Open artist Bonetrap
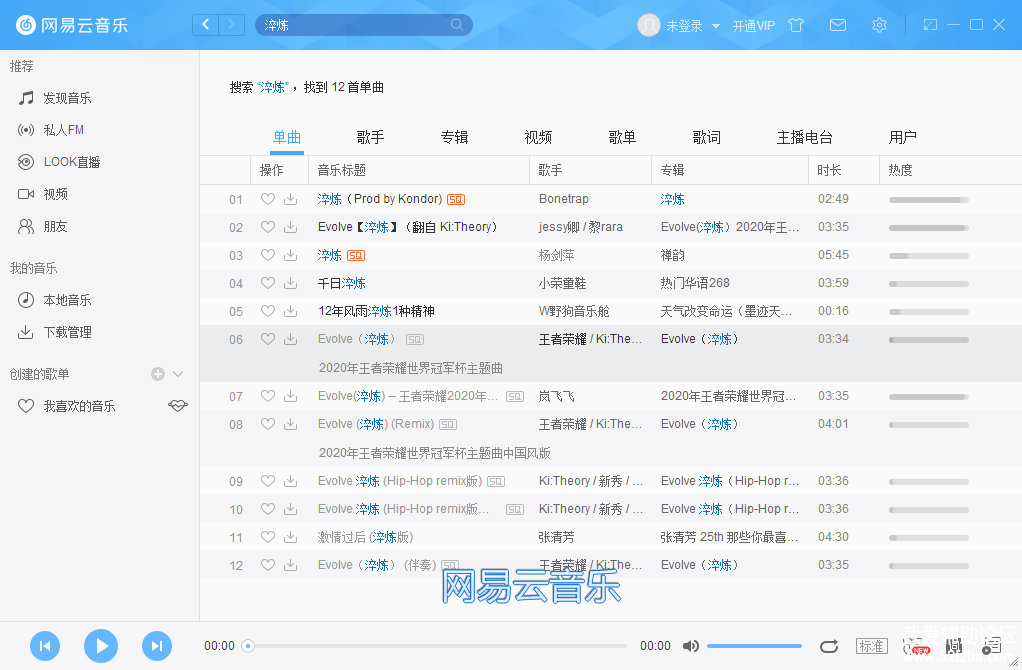 564,199
